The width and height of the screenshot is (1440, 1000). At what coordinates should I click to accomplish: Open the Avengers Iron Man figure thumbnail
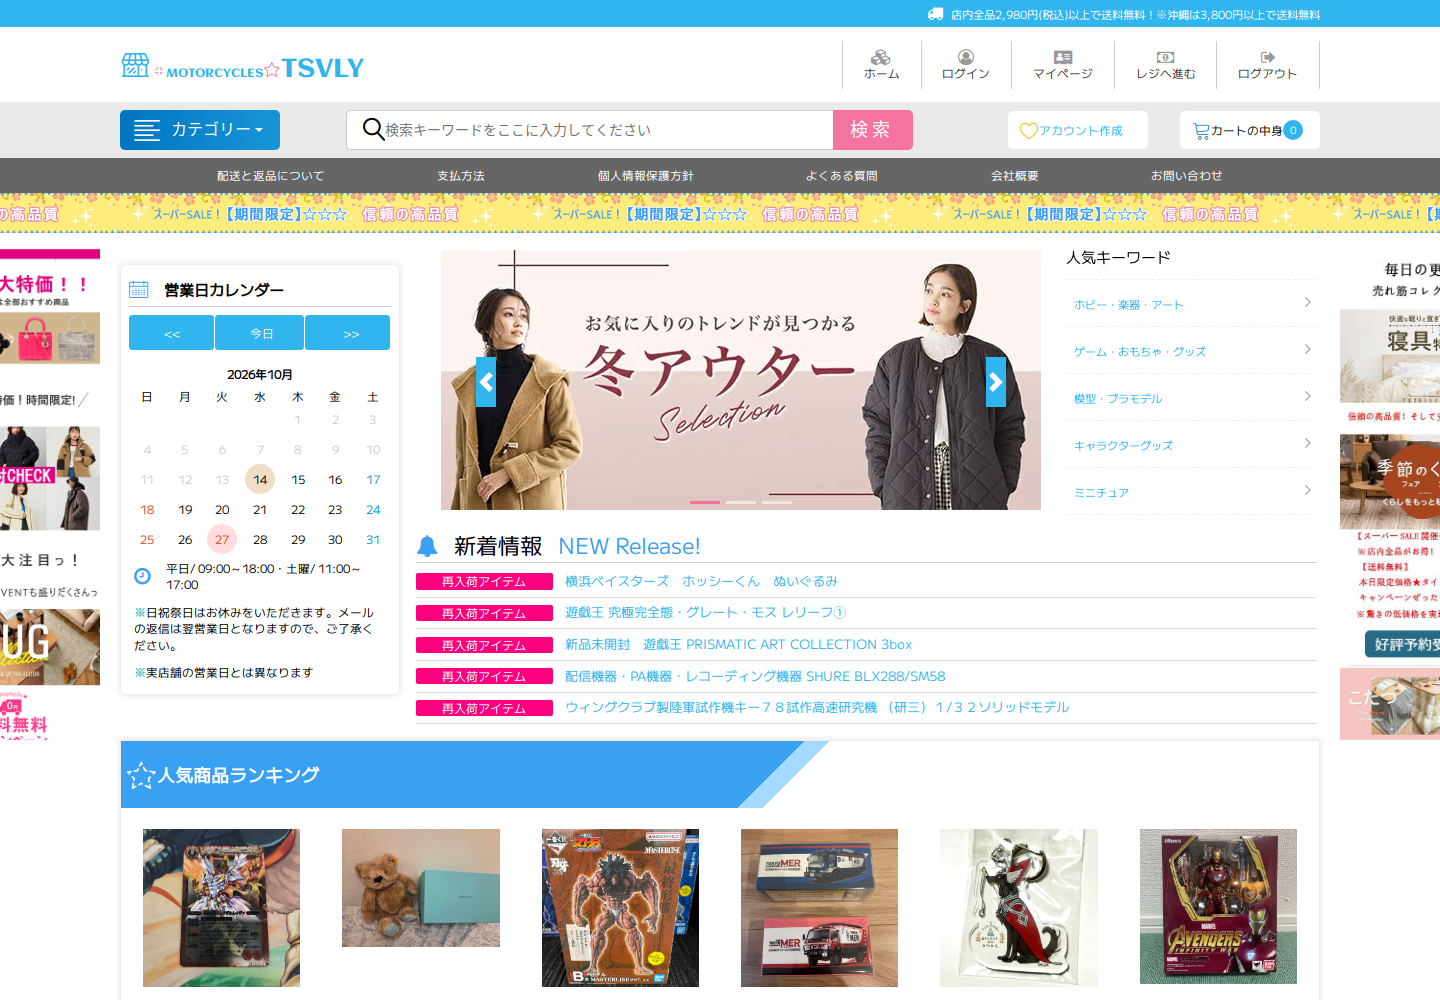(x=1218, y=906)
